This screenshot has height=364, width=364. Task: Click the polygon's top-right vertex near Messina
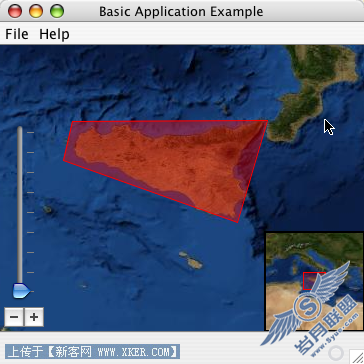(x=267, y=120)
